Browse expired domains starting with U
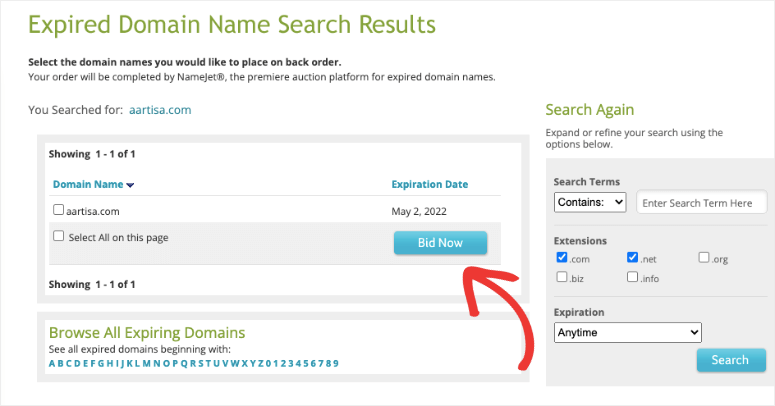Image resolution: width=775 pixels, height=406 pixels. pyautogui.click(x=217, y=363)
